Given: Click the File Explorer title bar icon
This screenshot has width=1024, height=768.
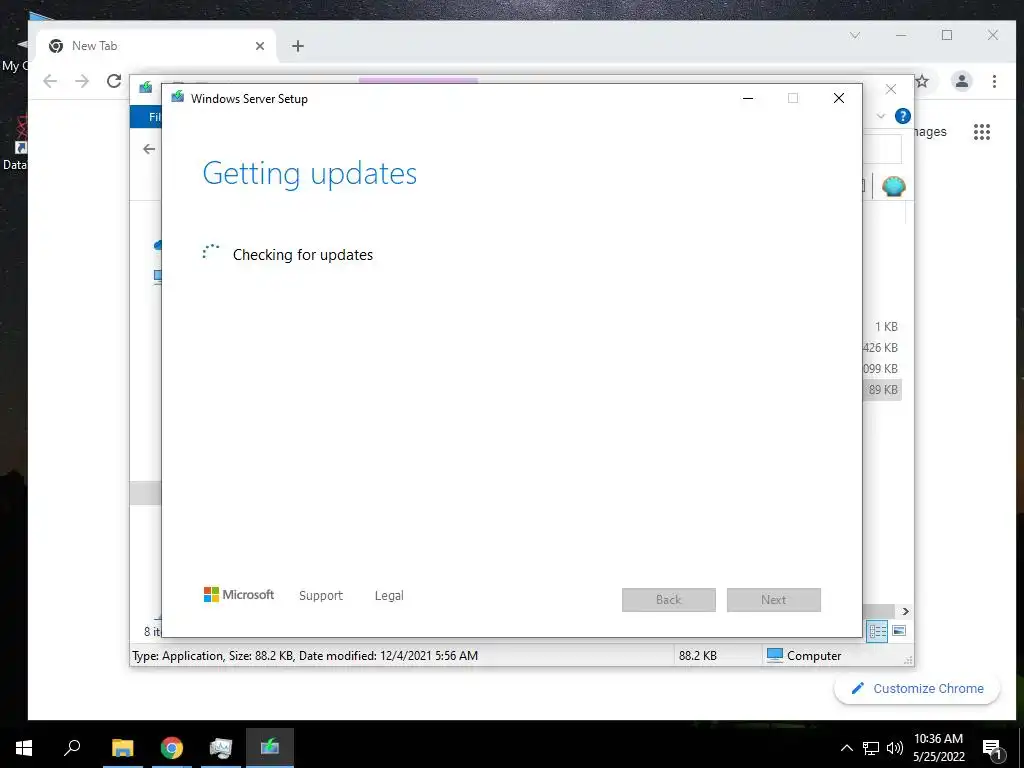Looking at the screenshot, I should pos(146,87).
